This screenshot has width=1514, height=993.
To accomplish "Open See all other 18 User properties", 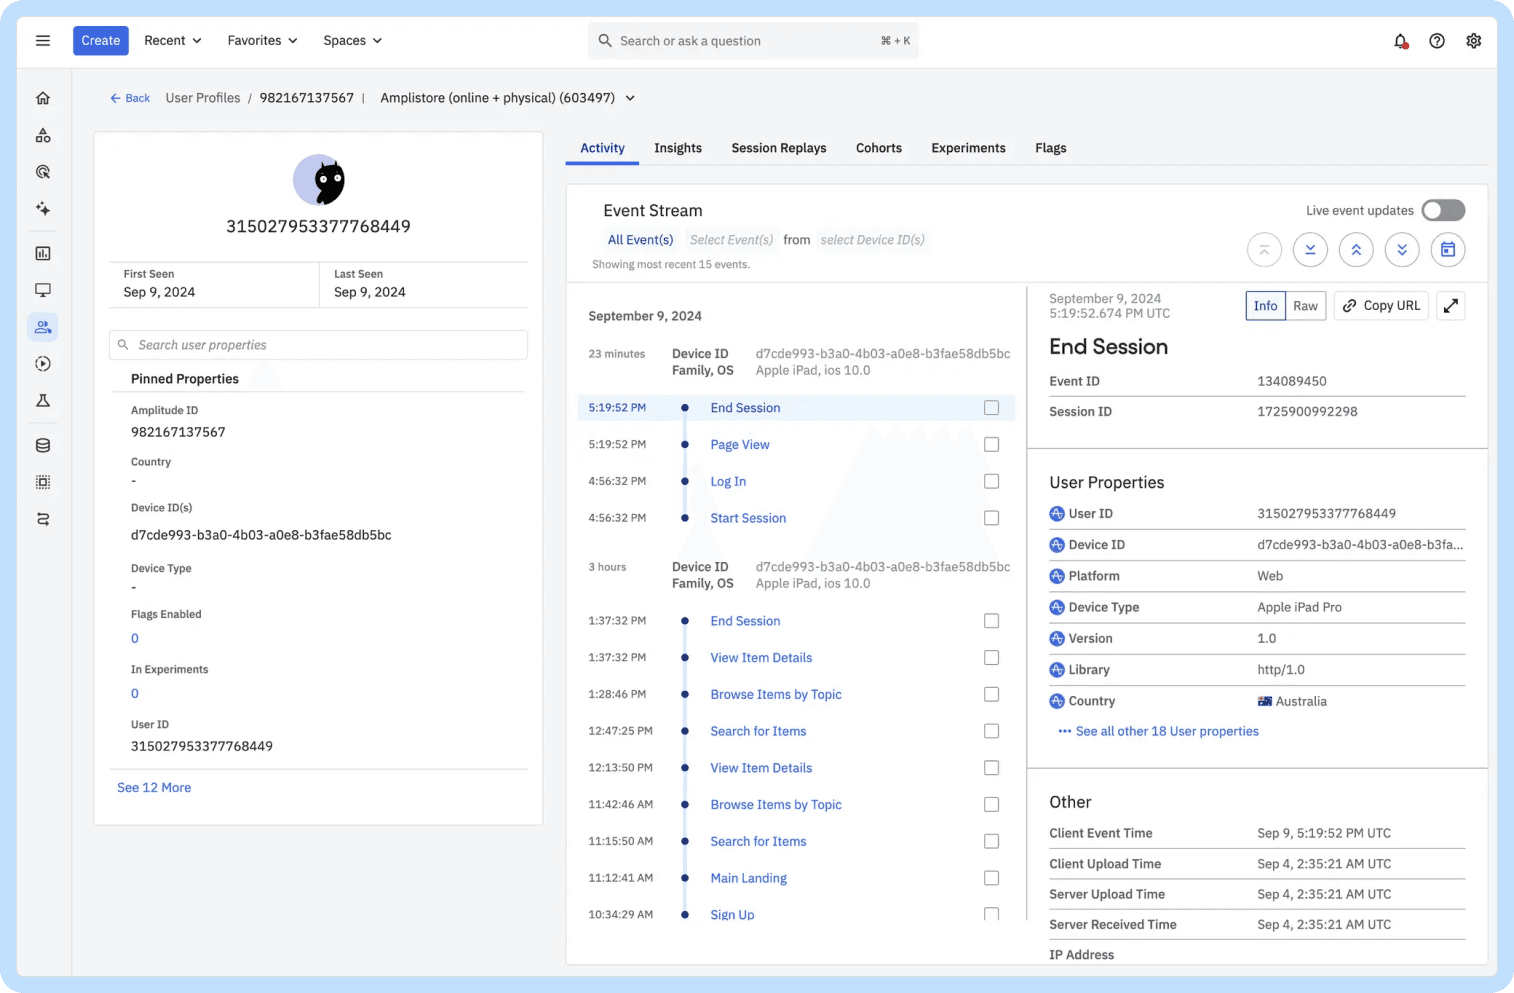I will click(1166, 731).
